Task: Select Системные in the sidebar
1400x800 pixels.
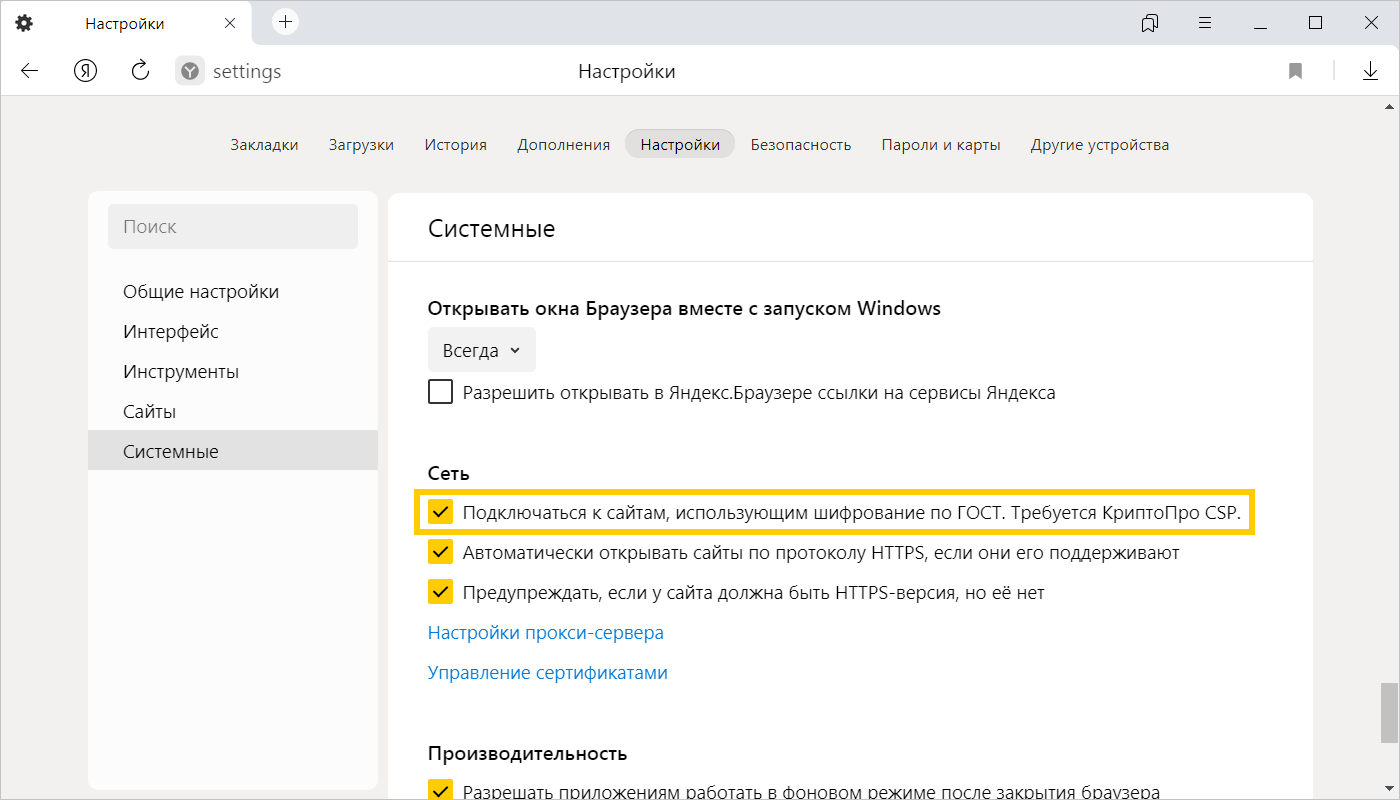Action: [x=233, y=451]
